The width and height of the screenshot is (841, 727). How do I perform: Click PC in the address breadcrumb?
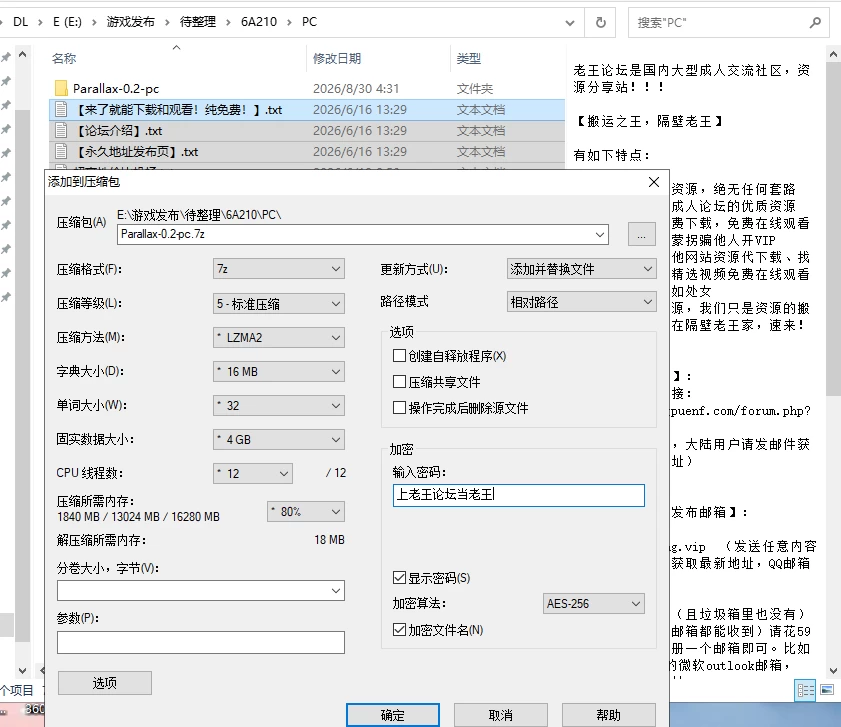coord(309,22)
